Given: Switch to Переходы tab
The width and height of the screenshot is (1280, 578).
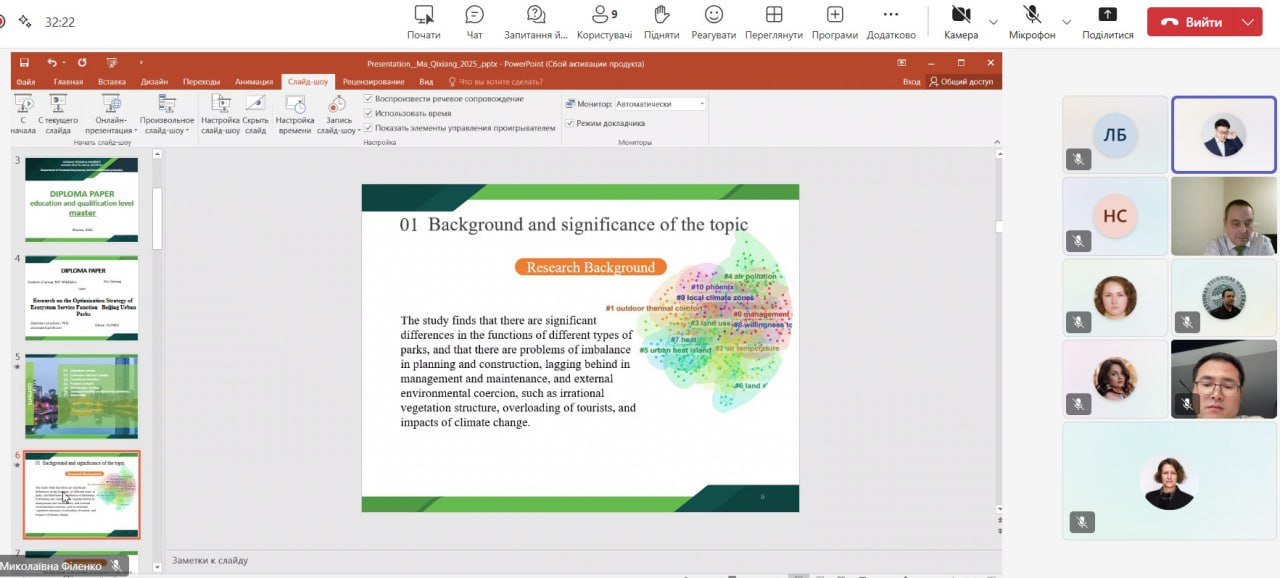Looking at the screenshot, I should click(201, 82).
